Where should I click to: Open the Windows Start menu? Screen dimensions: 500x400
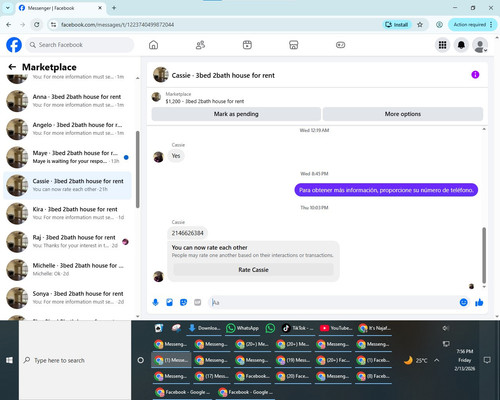pyautogui.click(x=9, y=360)
